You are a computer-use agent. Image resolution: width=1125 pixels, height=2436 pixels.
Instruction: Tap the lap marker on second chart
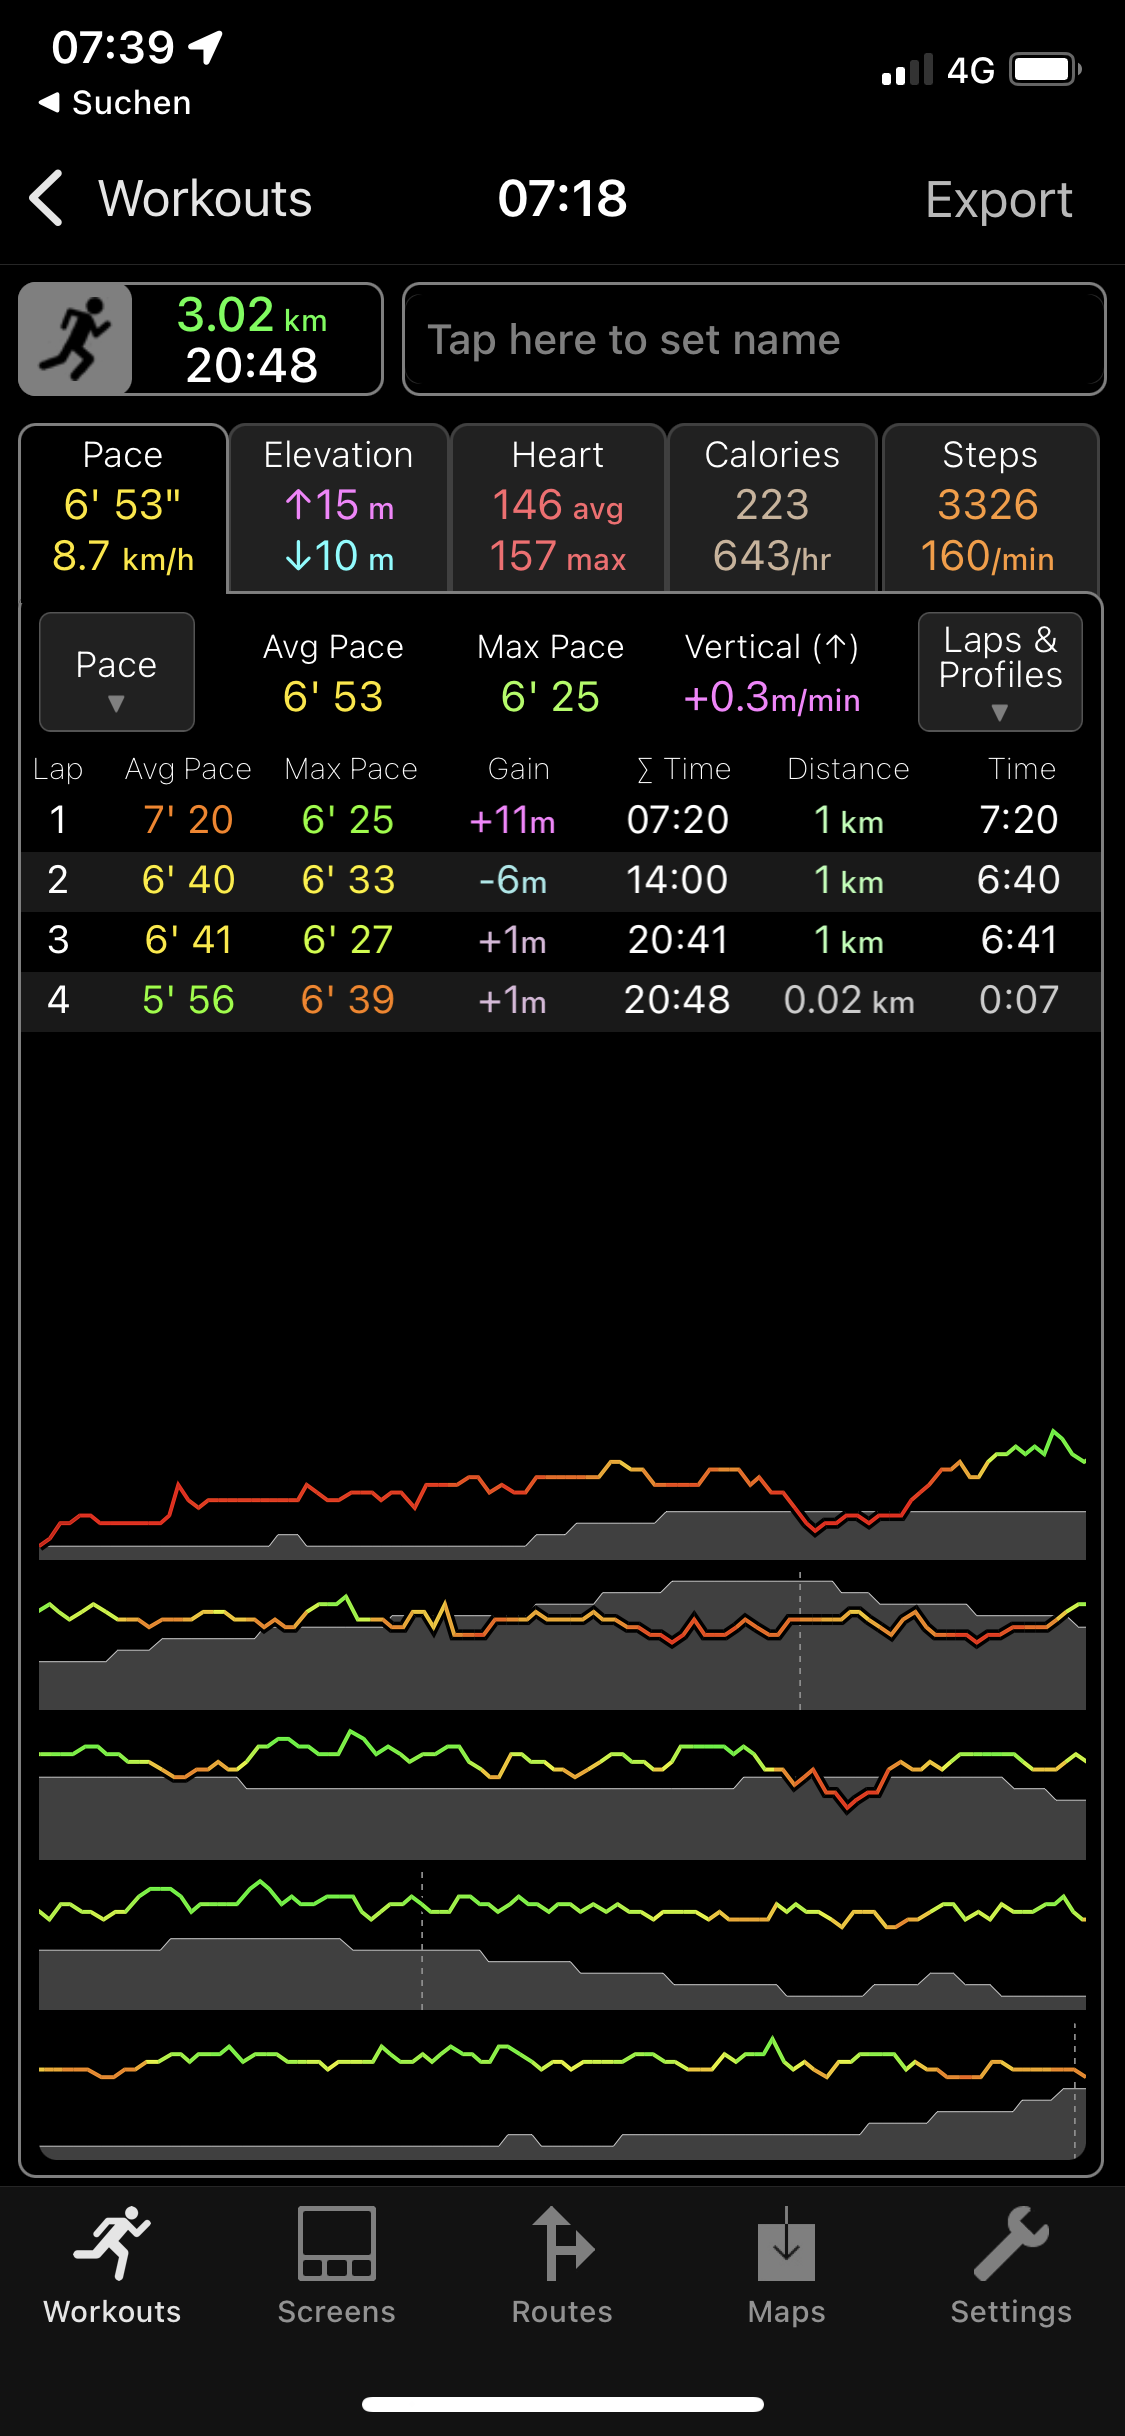point(800,1640)
